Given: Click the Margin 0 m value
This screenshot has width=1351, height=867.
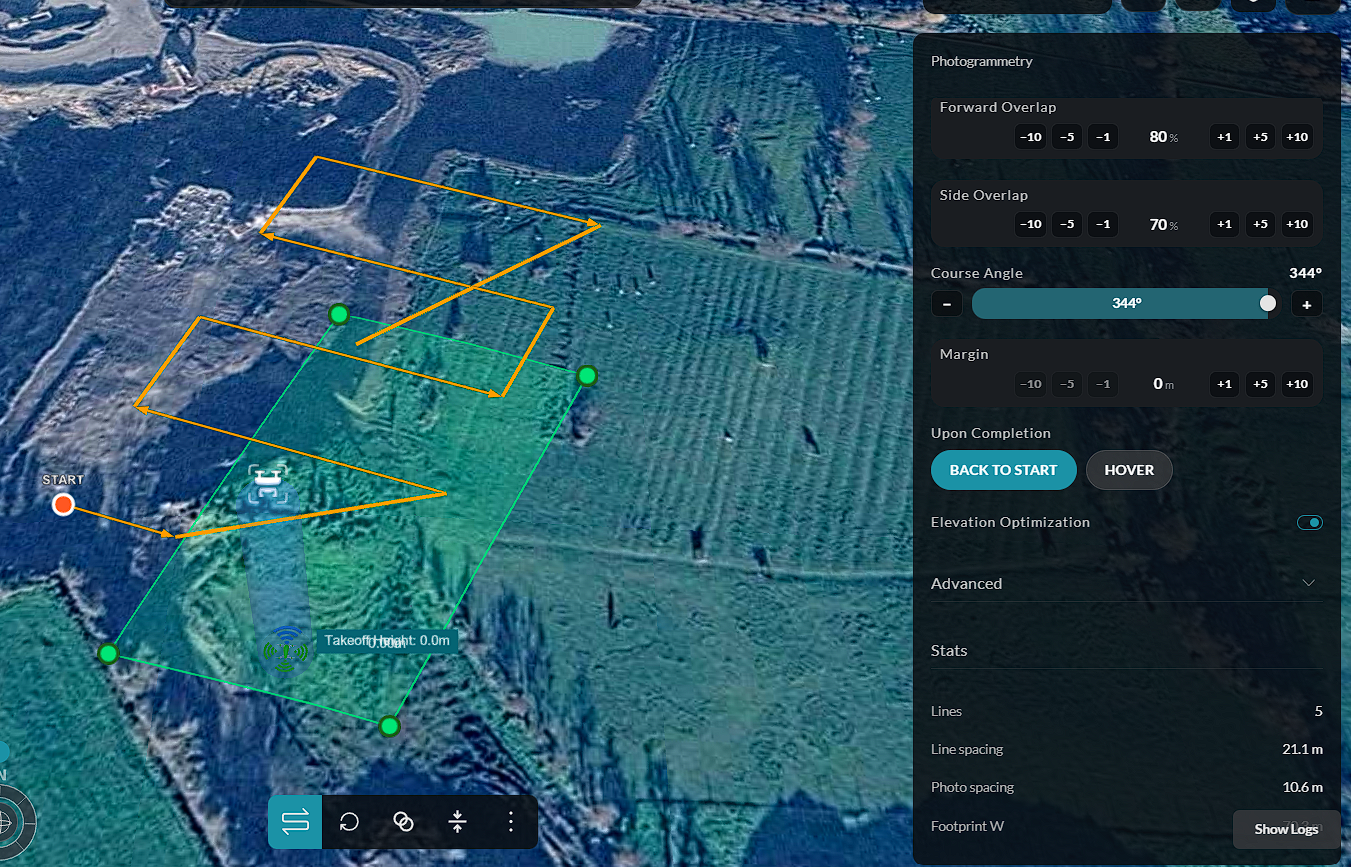Looking at the screenshot, I should click(1163, 384).
